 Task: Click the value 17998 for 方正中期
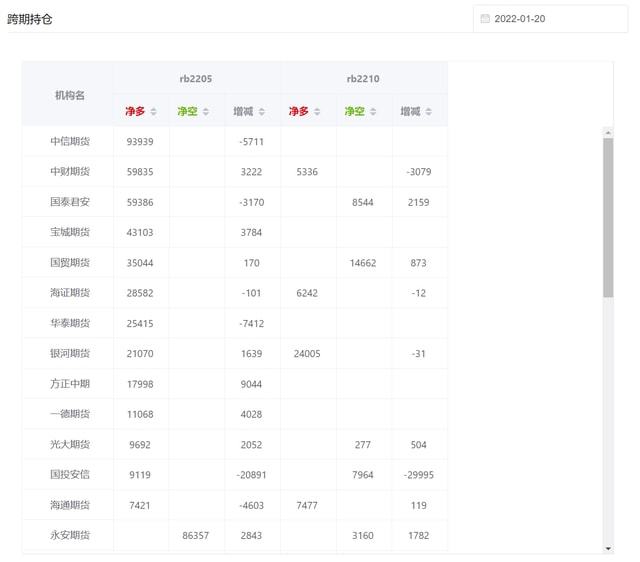140,384
